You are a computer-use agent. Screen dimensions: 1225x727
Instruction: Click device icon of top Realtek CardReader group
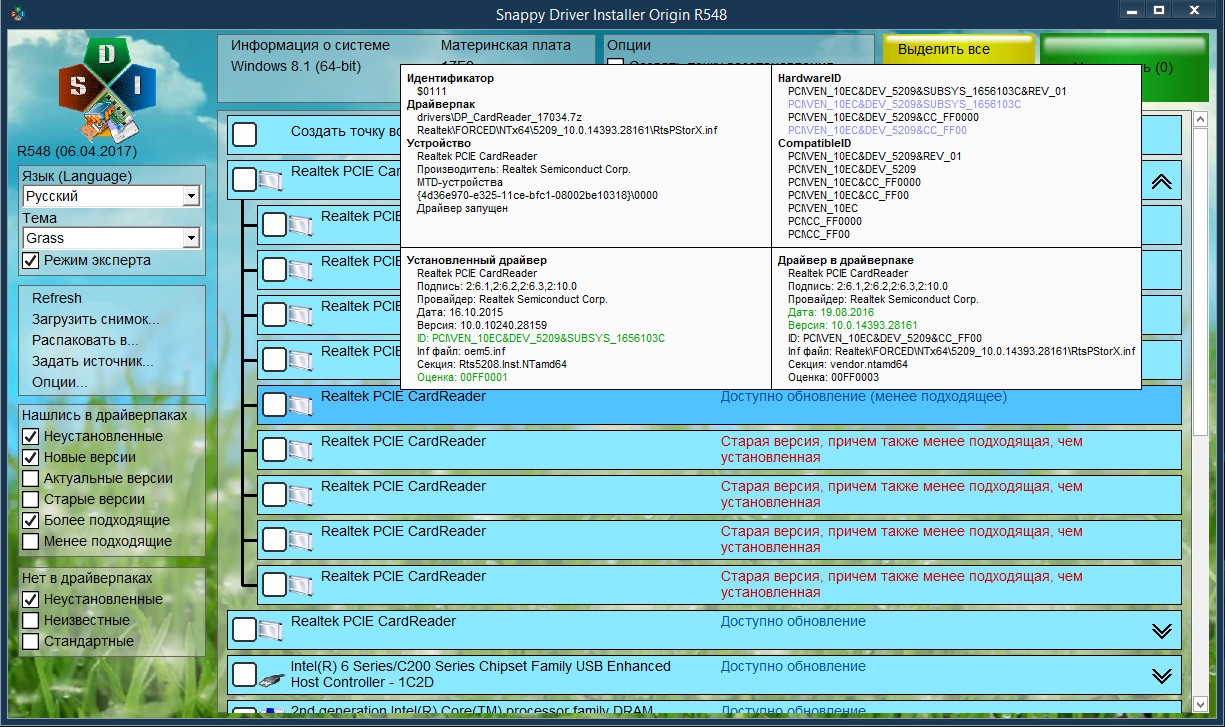coord(271,181)
